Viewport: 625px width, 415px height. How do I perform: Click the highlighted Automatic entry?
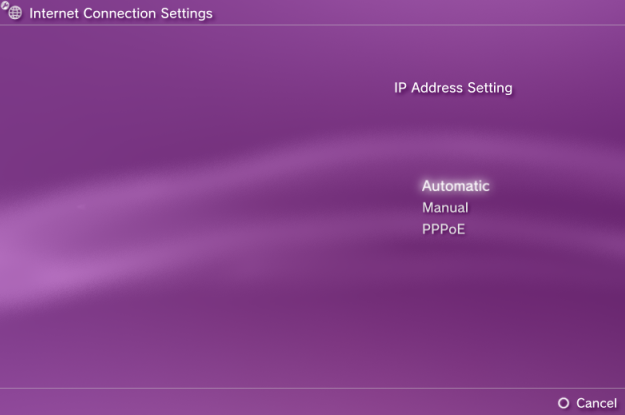(x=456, y=186)
